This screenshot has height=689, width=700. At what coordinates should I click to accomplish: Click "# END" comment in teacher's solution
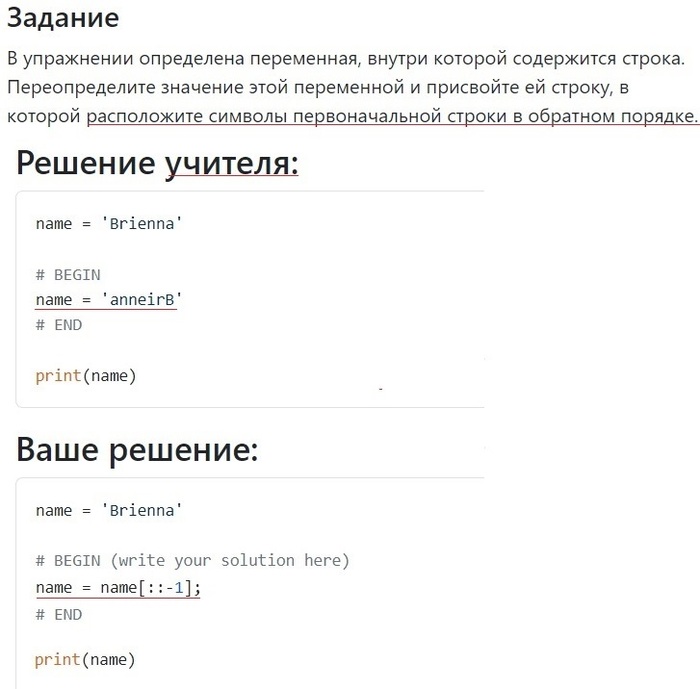pos(59,325)
